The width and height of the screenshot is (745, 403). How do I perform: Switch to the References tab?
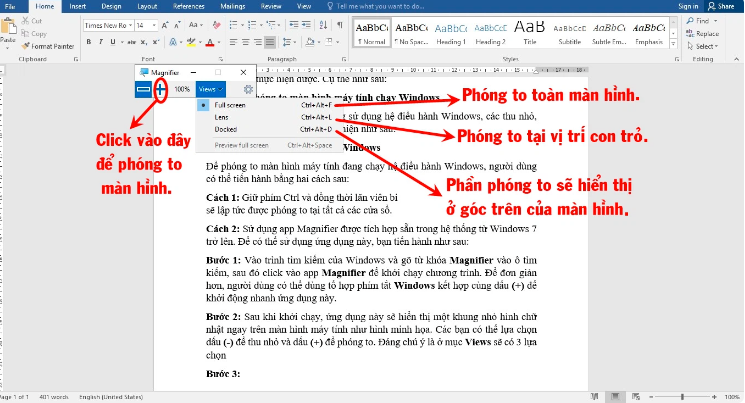click(x=189, y=6)
